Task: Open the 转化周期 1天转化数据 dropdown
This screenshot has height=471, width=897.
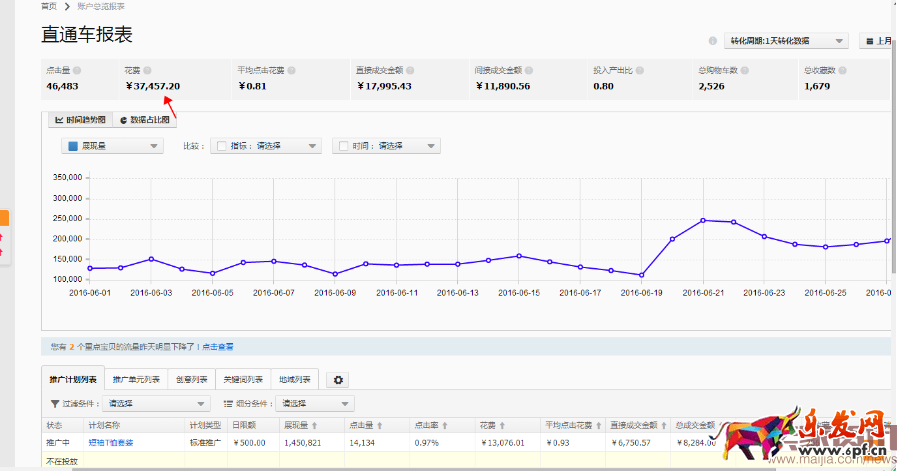Action: 786,41
